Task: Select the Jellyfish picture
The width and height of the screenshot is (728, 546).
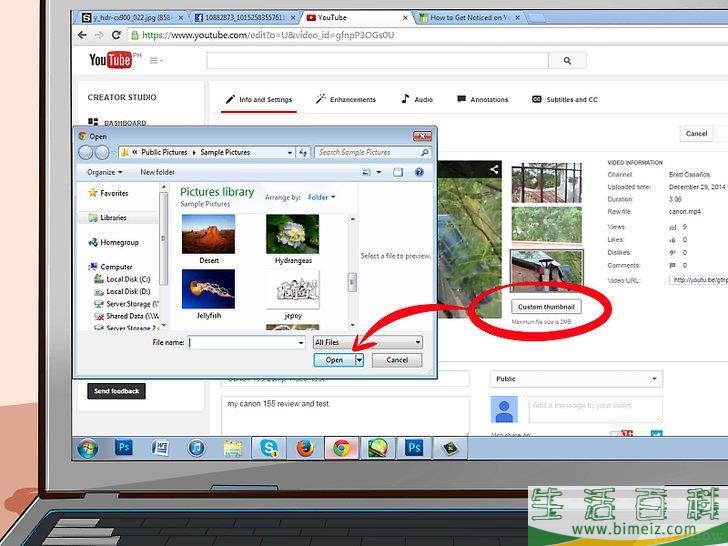Action: tap(208, 294)
